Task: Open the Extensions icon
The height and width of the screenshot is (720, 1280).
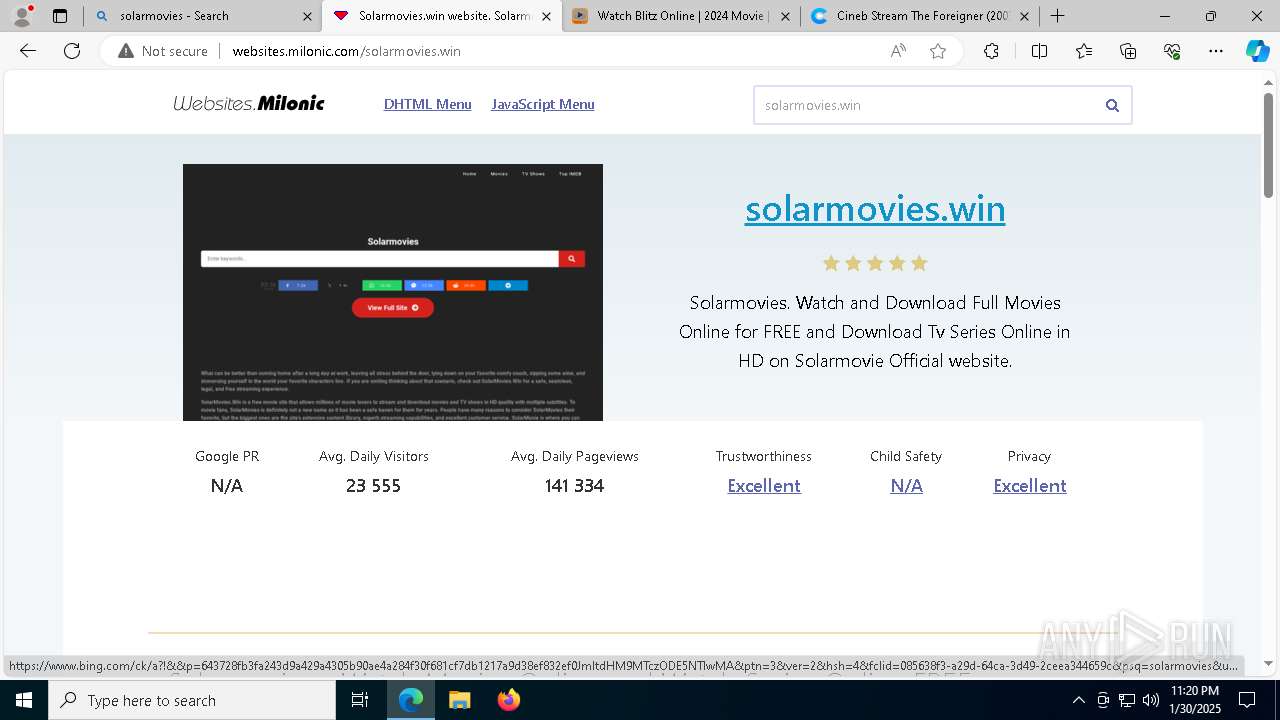Action: (x=991, y=51)
